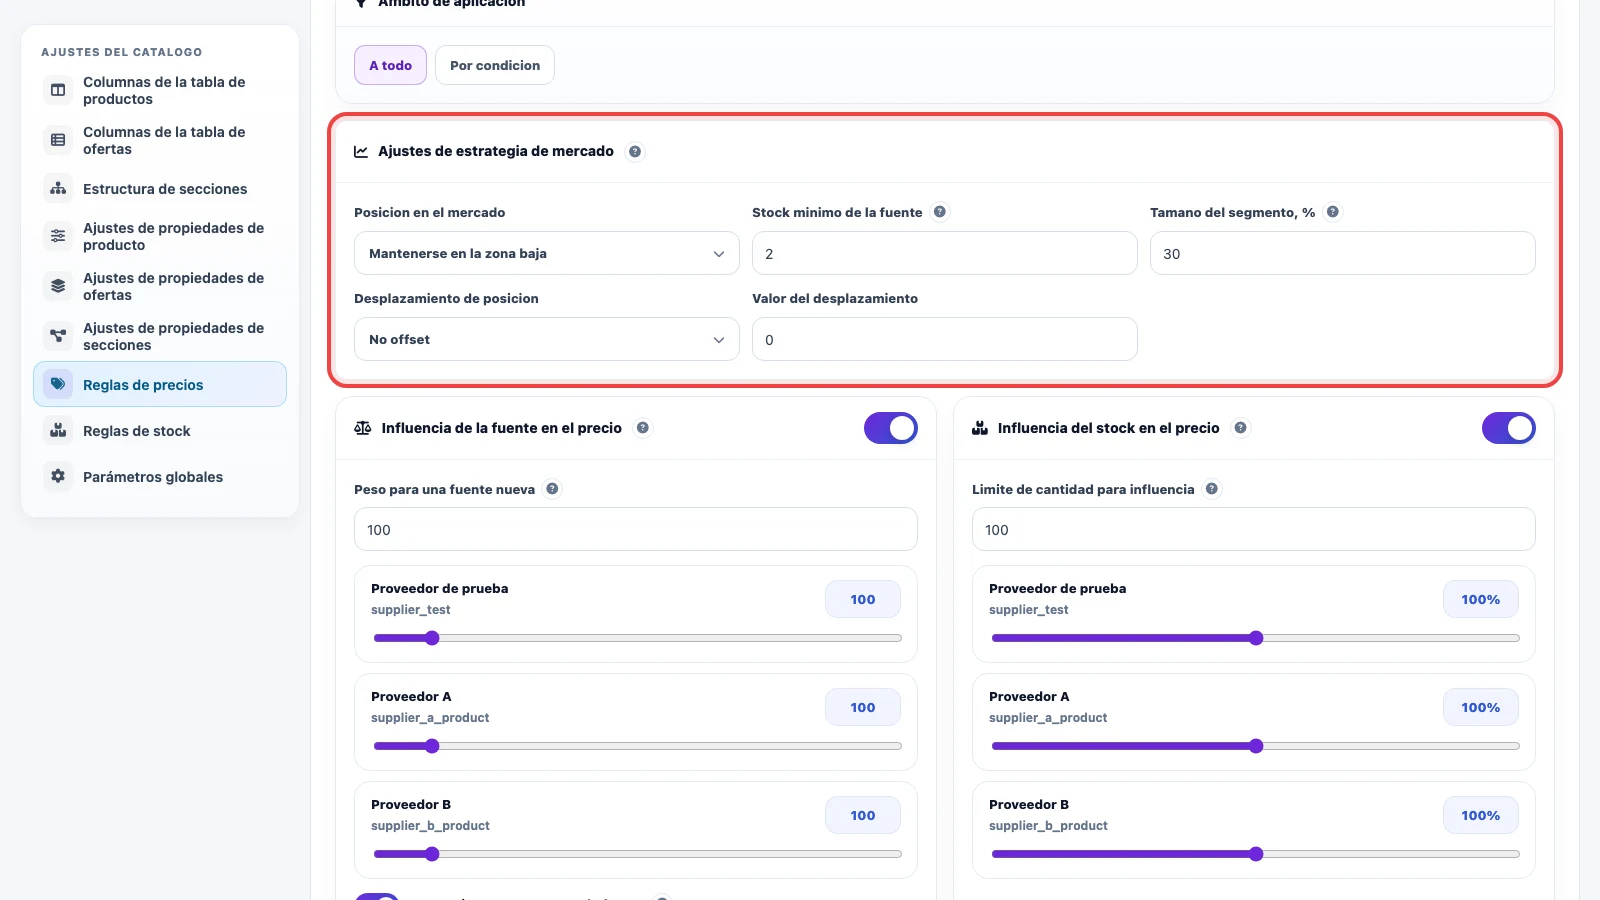The height and width of the screenshot is (900, 1600).
Task: Click help icon beside Limite de cantidad para influencia
Action: coord(1212,489)
